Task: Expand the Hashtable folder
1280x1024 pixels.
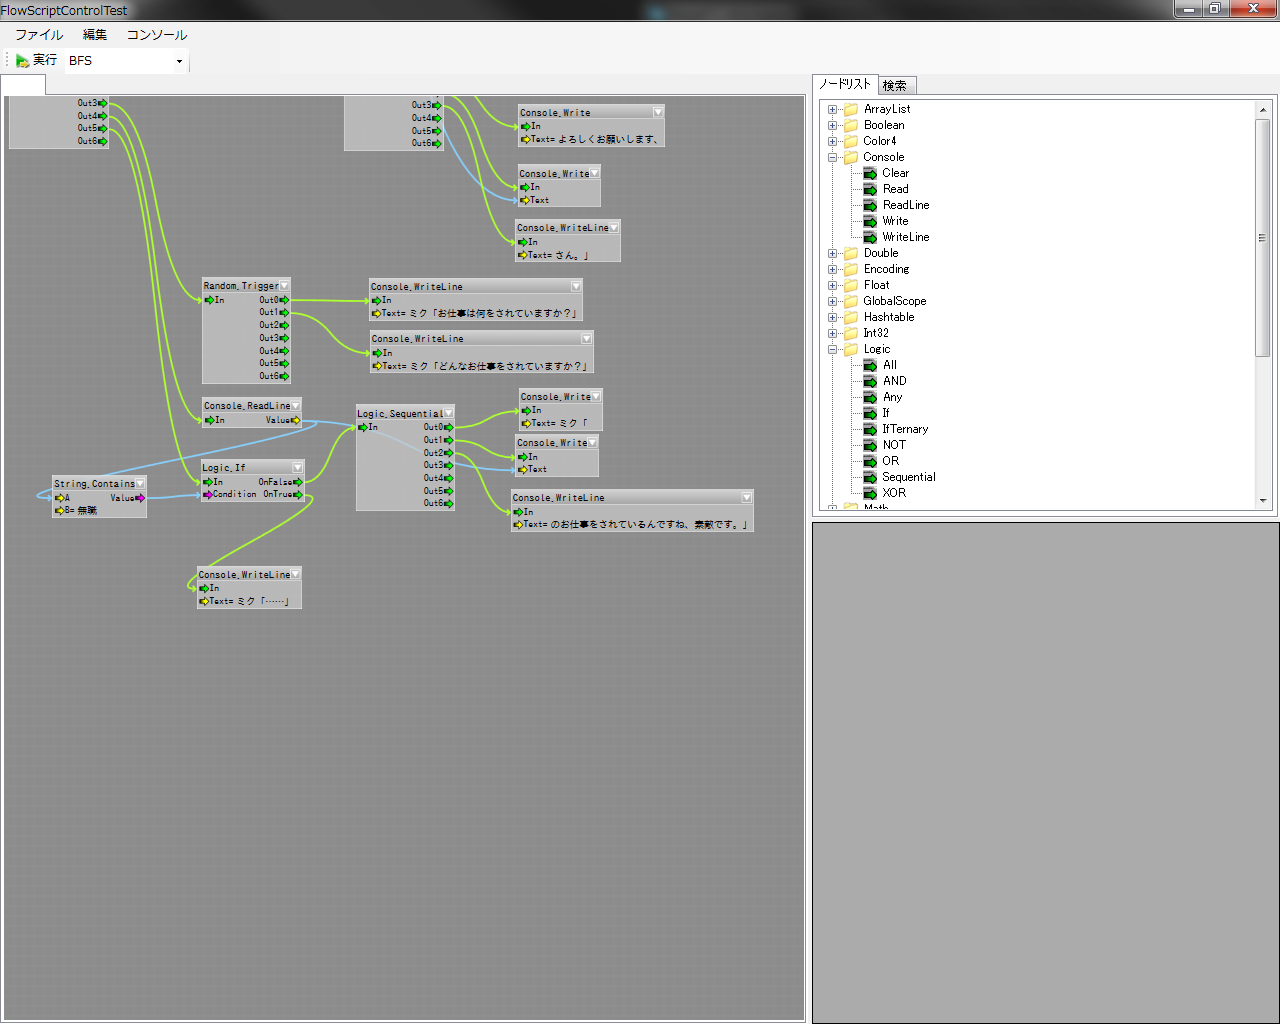Action: [x=832, y=318]
